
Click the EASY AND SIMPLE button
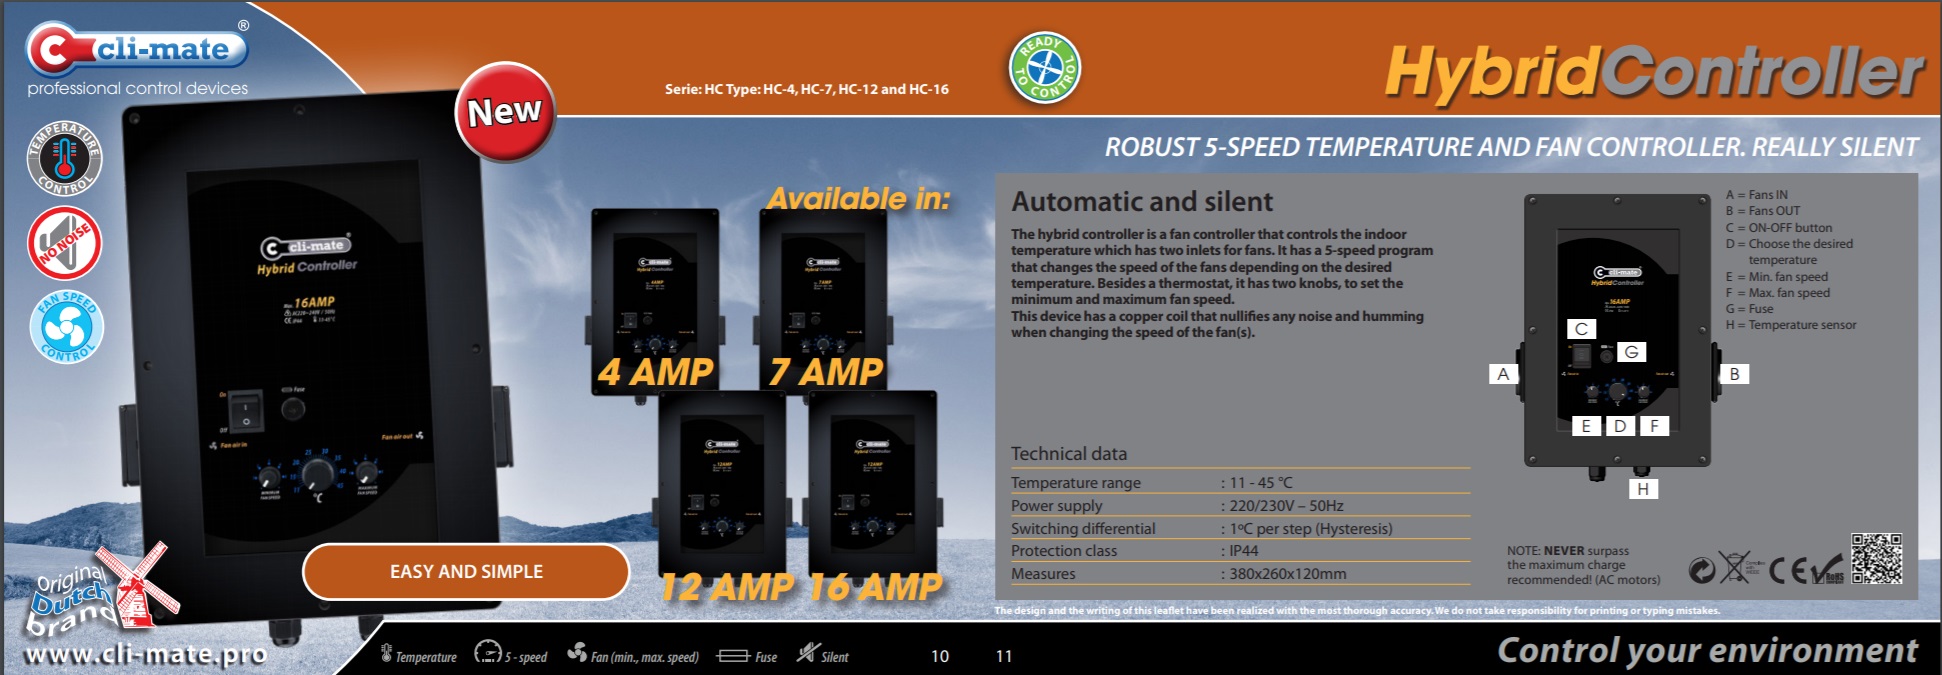(466, 572)
